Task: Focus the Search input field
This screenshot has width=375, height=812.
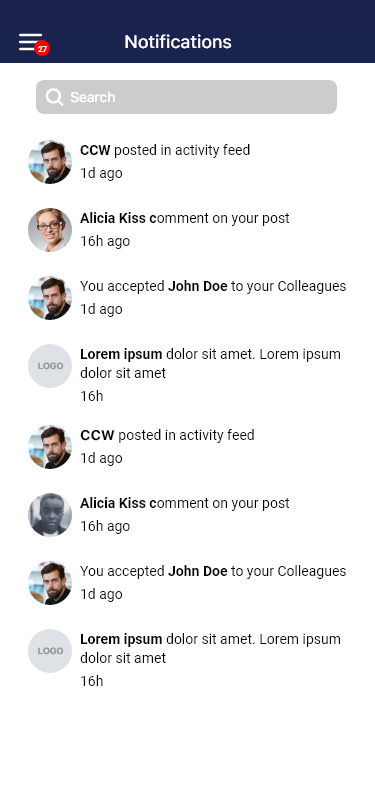Action: [186, 97]
